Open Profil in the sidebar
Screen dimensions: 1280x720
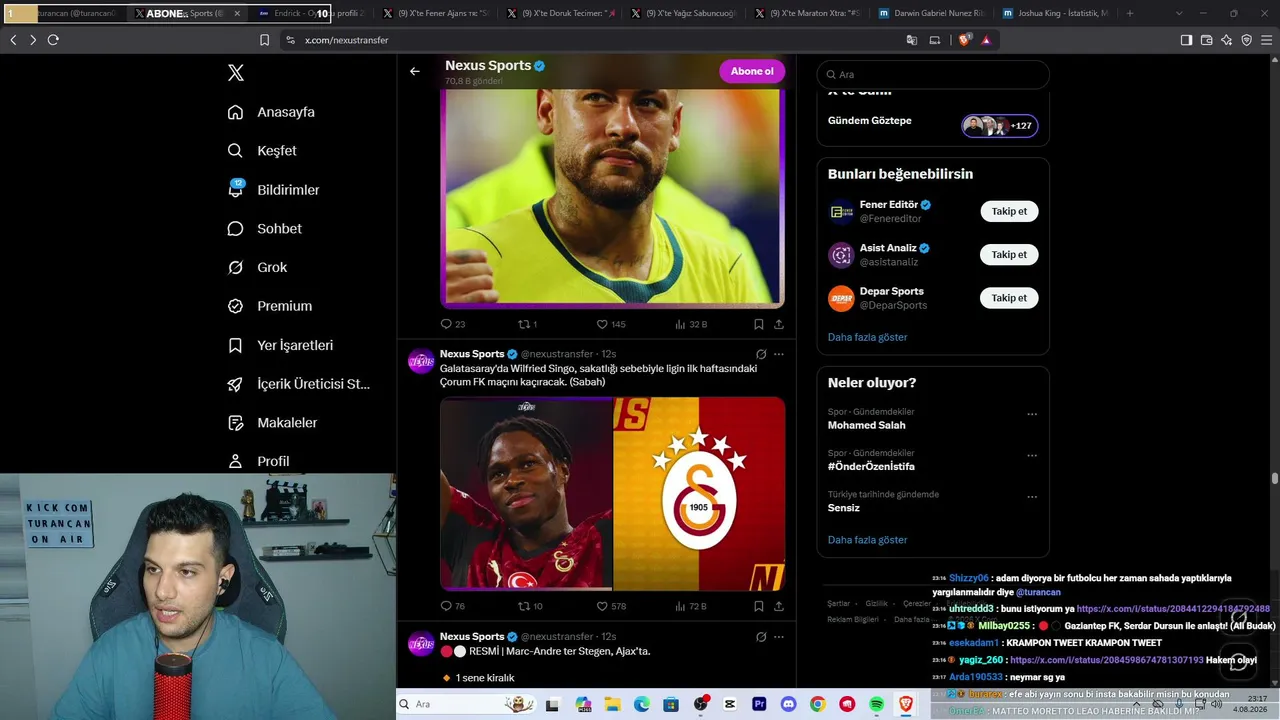[258, 461]
